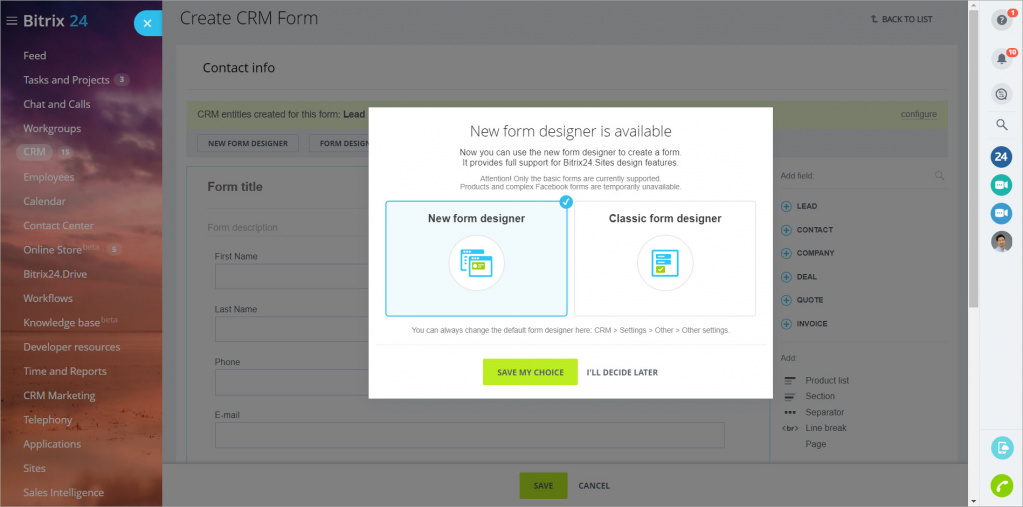The height and width of the screenshot is (507, 1023).
Task: Open Workgroups in the left menu
Action: pyautogui.click(x=52, y=129)
